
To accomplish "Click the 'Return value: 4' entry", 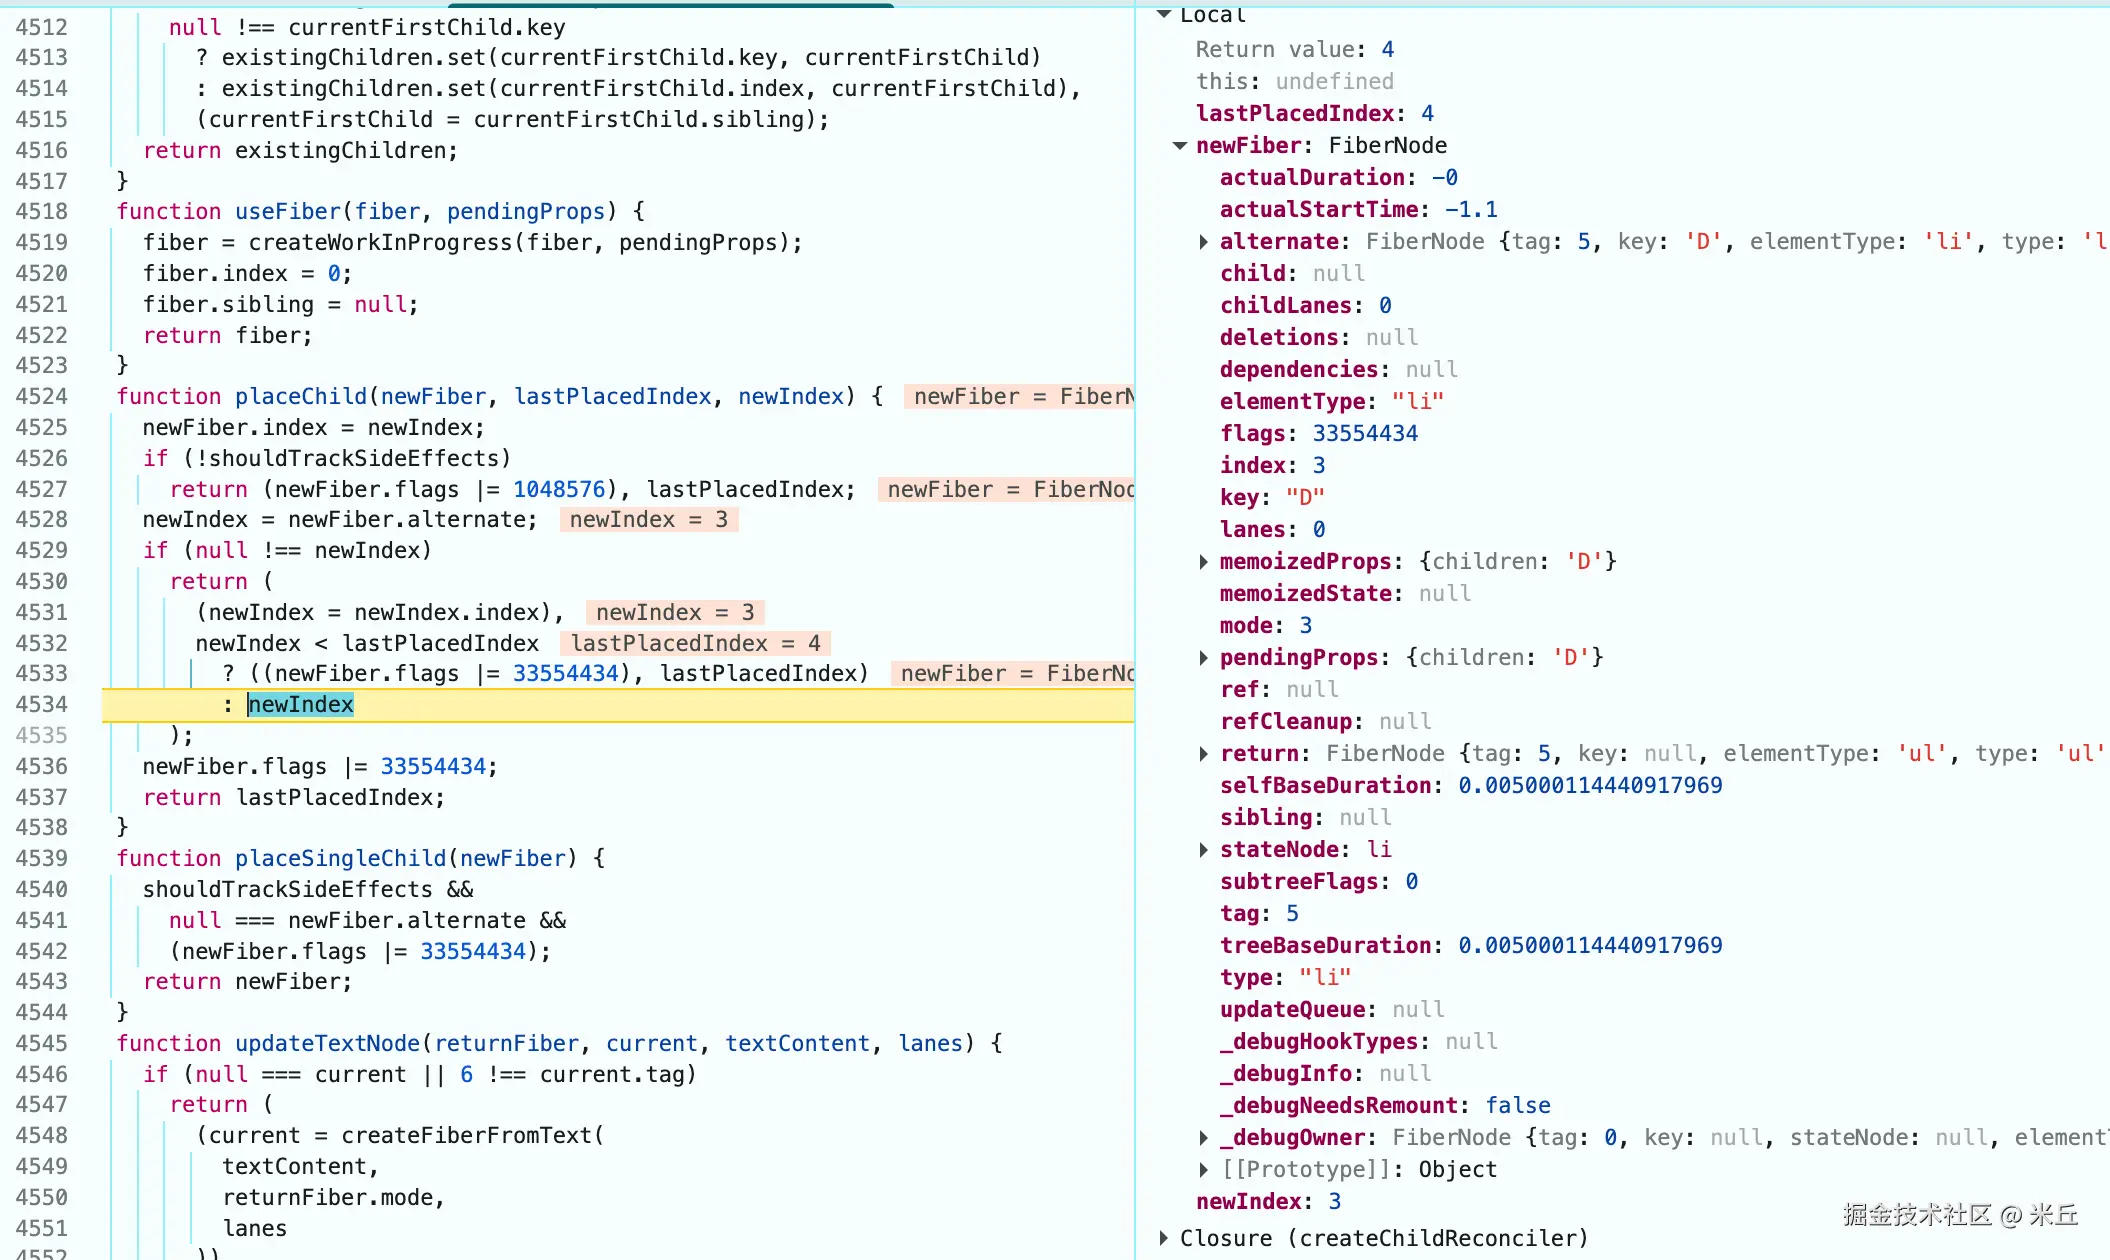I will pyautogui.click(x=1295, y=50).
